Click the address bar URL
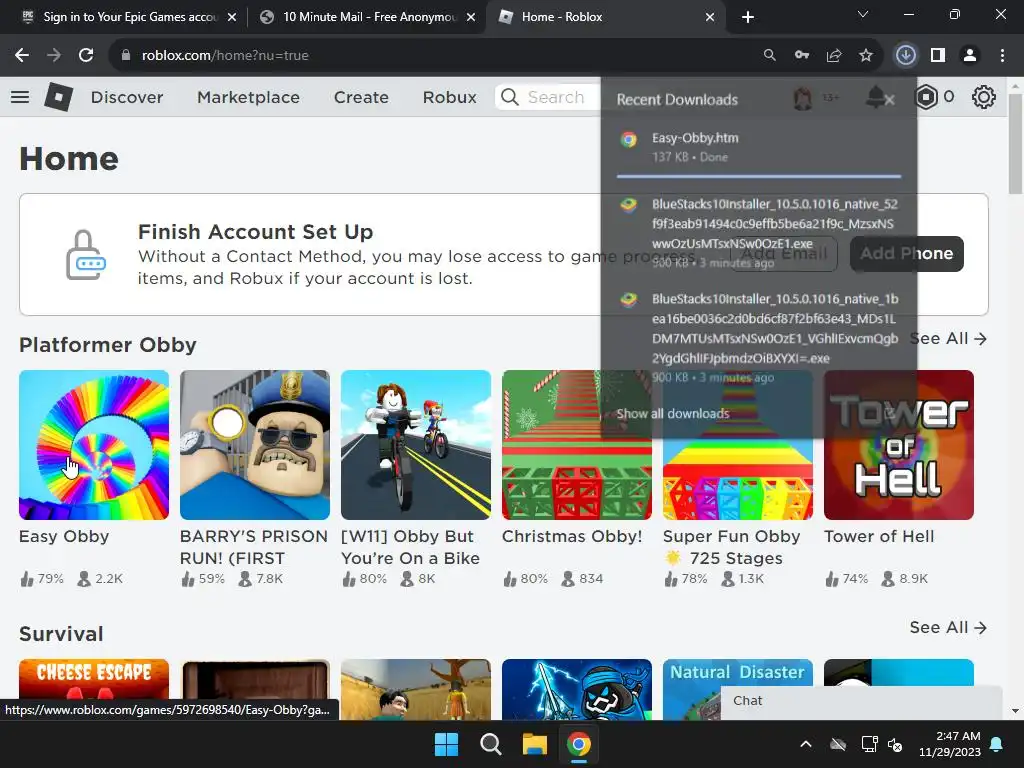This screenshot has height=768, width=1024. [x=225, y=56]
